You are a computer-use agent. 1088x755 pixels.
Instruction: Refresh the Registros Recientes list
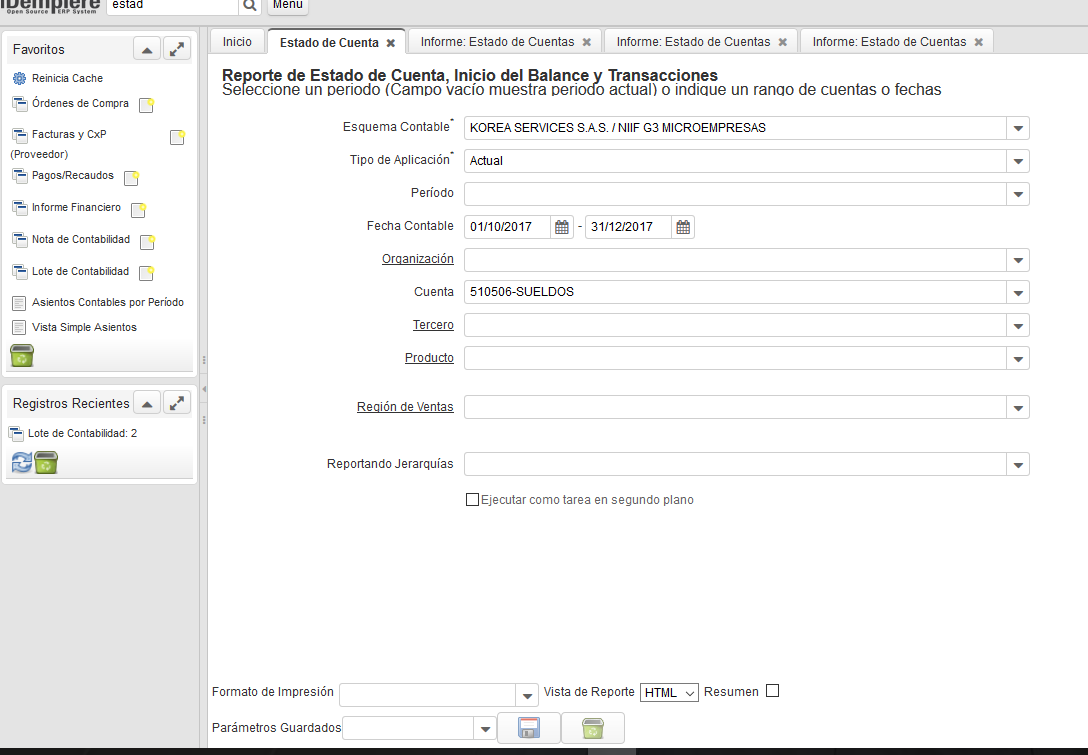coord(21,462)
